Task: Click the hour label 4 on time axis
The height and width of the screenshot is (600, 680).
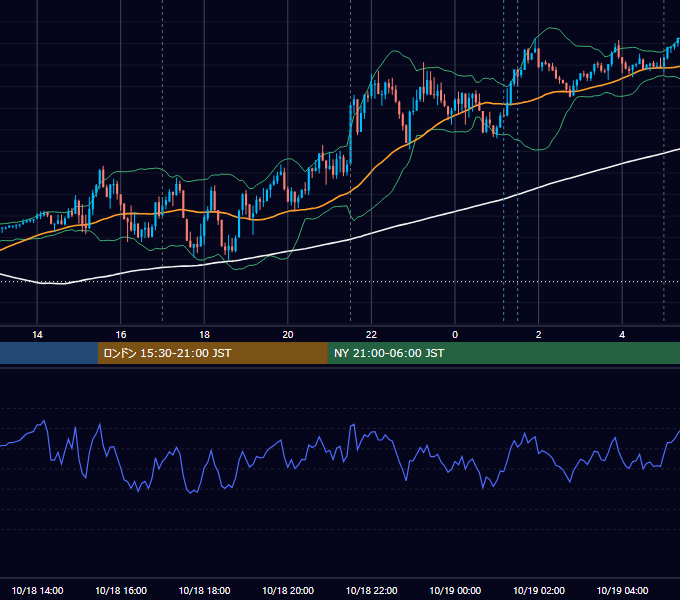Action: [622, 335]
